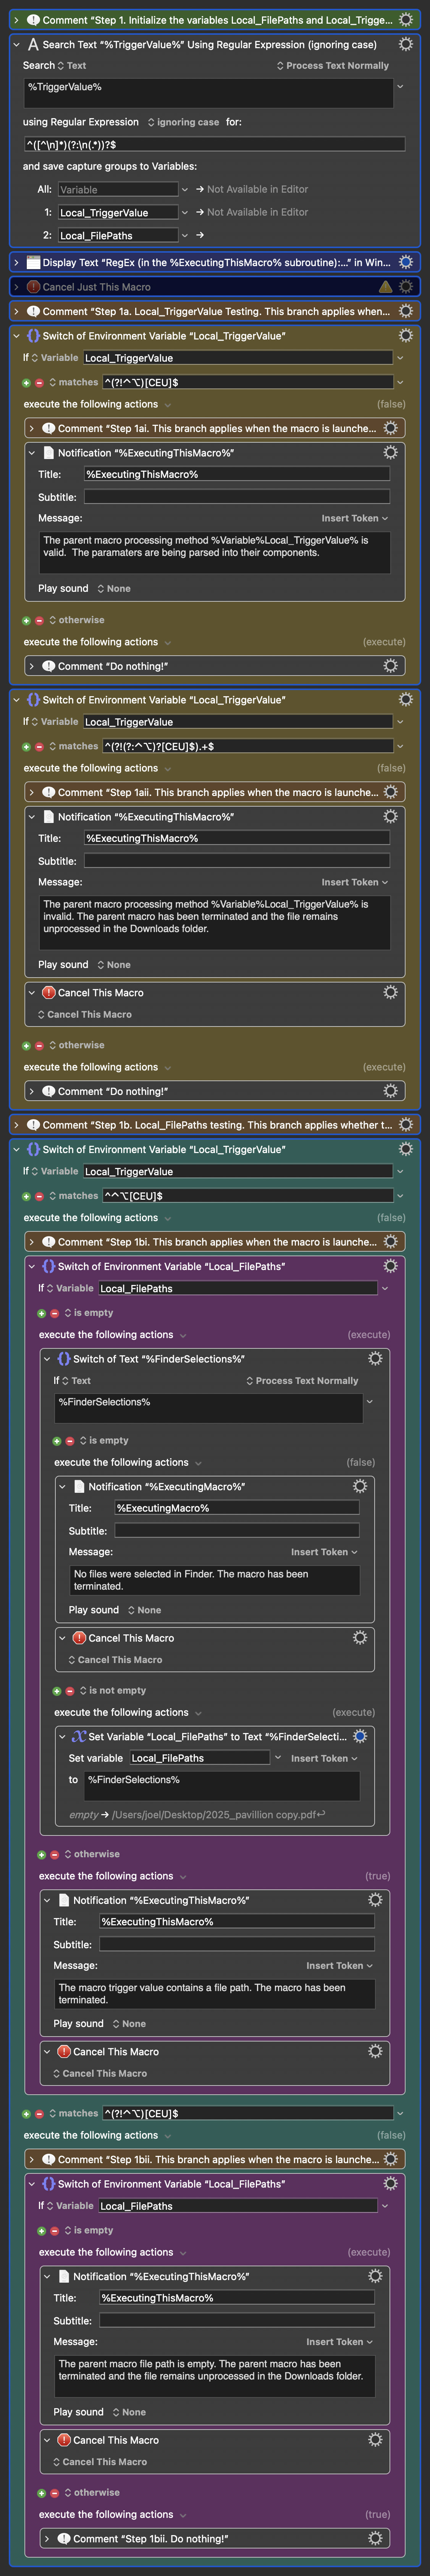The image size is (430, 2576).
Task: Click gear icon on Display Text action
Action: click(405, 262)
